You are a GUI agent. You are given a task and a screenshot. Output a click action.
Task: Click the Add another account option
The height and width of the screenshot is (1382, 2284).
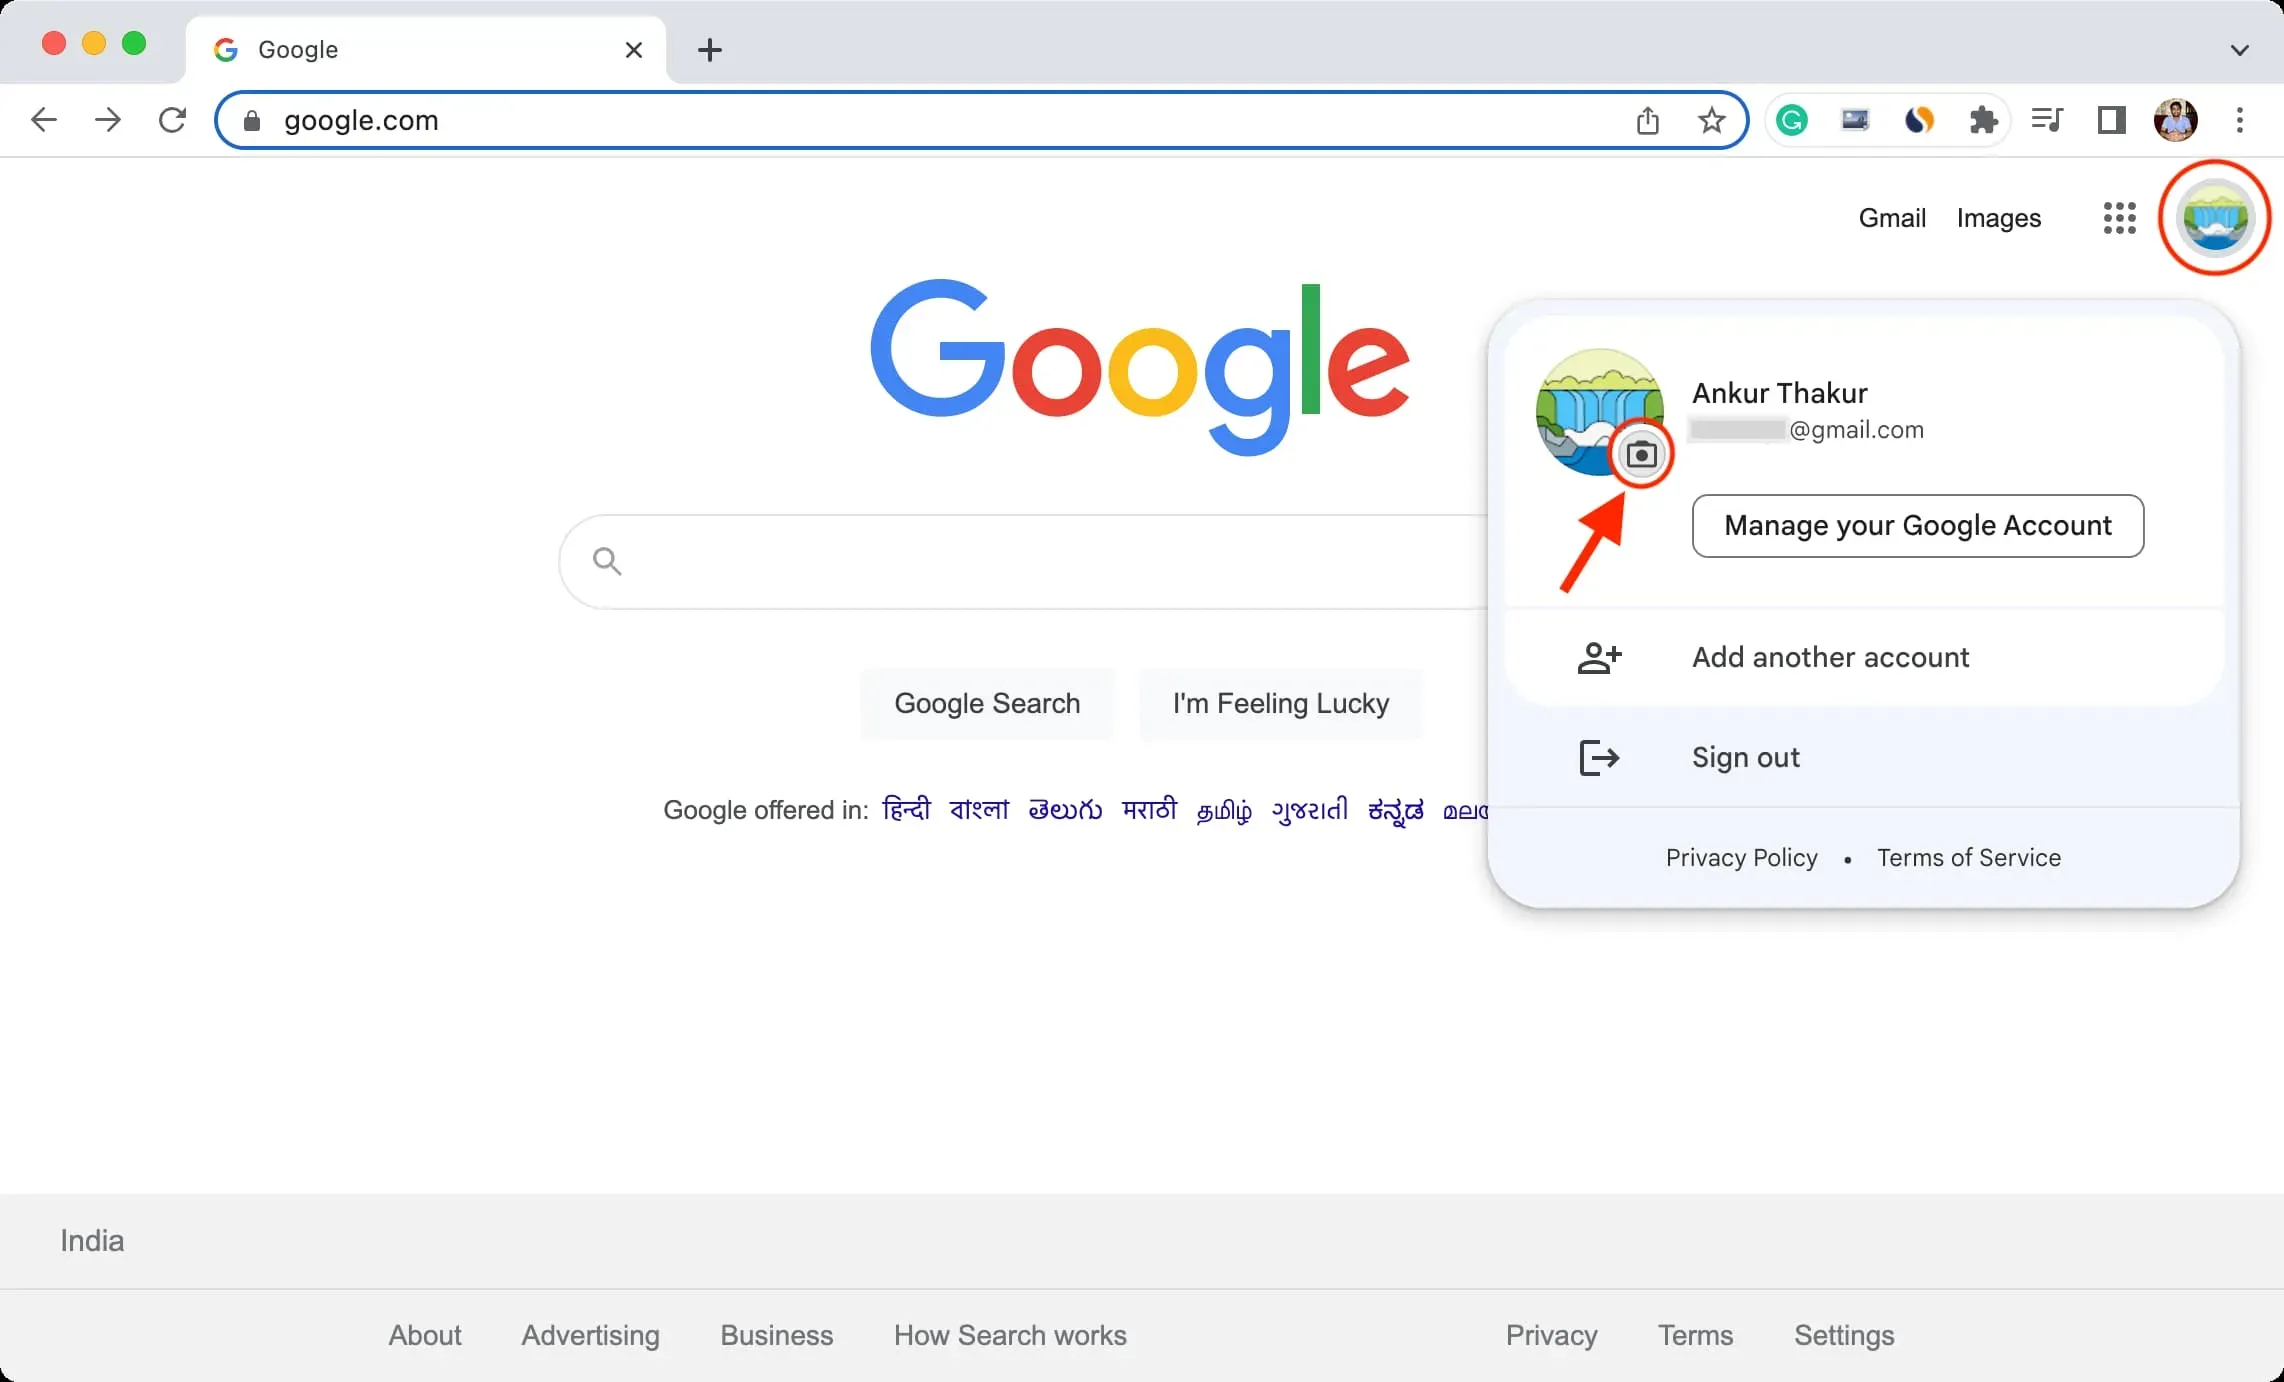coord(1830,656)
